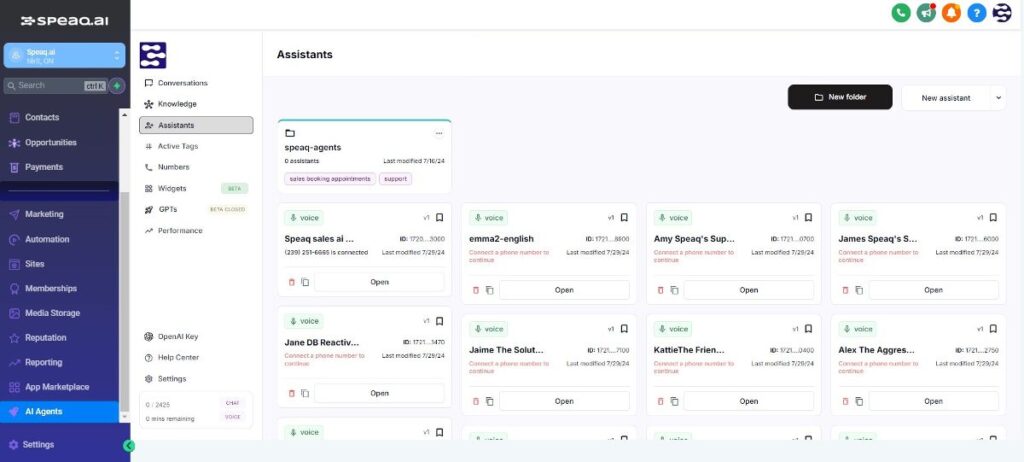
Task: Open the megaphone announcements icon
Action: 926,12
